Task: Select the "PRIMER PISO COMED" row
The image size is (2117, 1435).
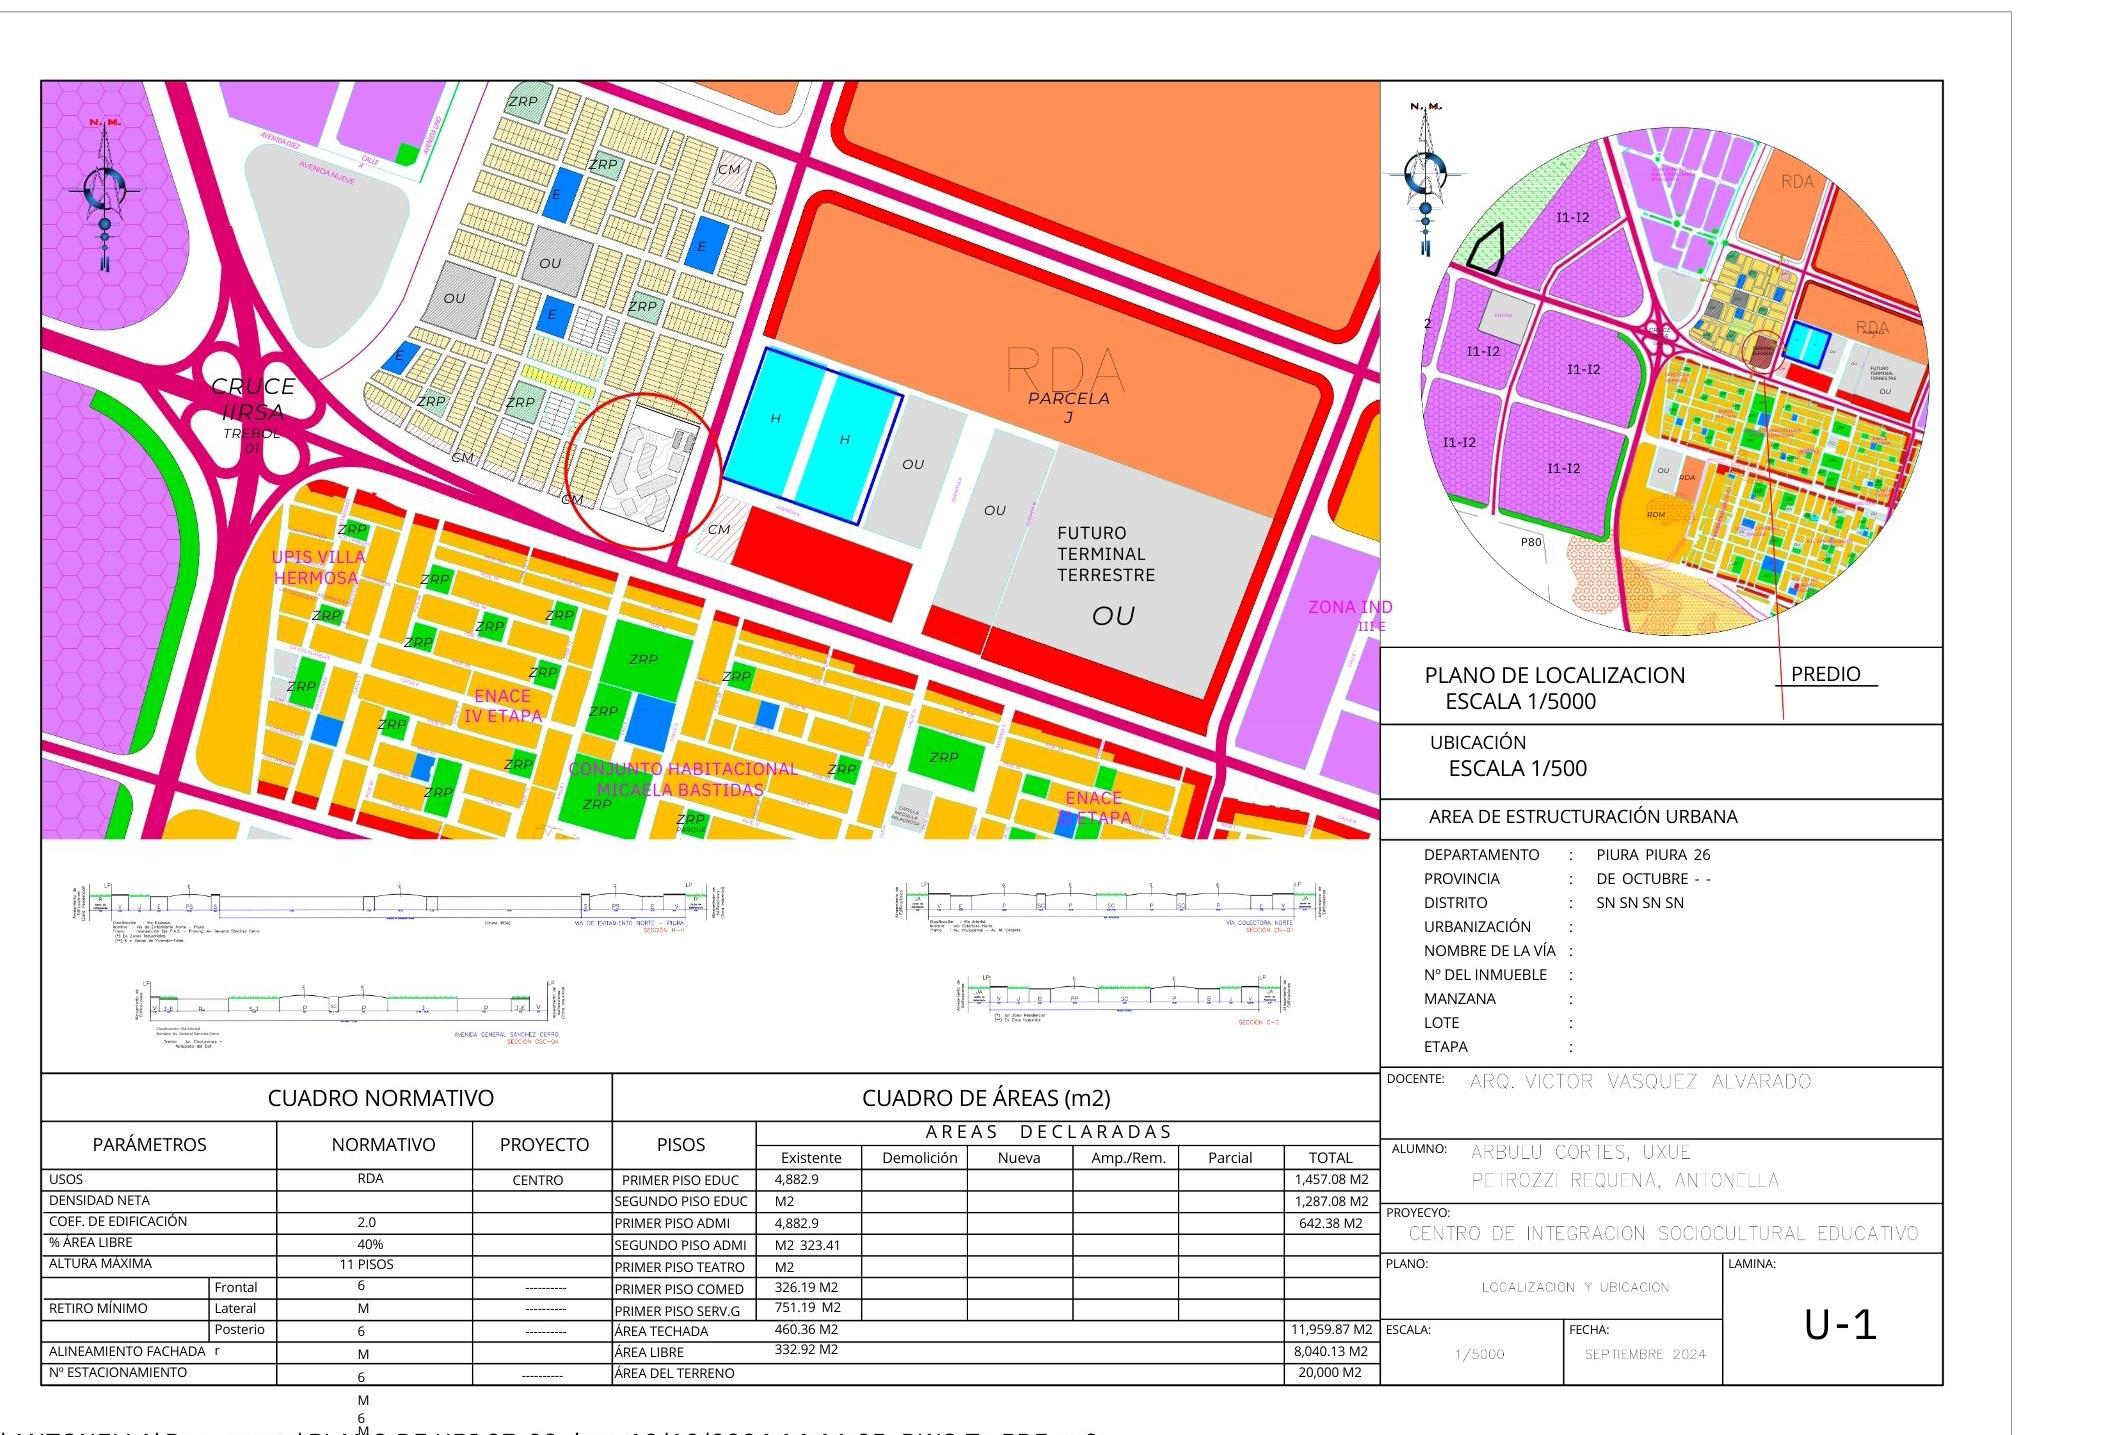Action: [x=679, y=1289]
